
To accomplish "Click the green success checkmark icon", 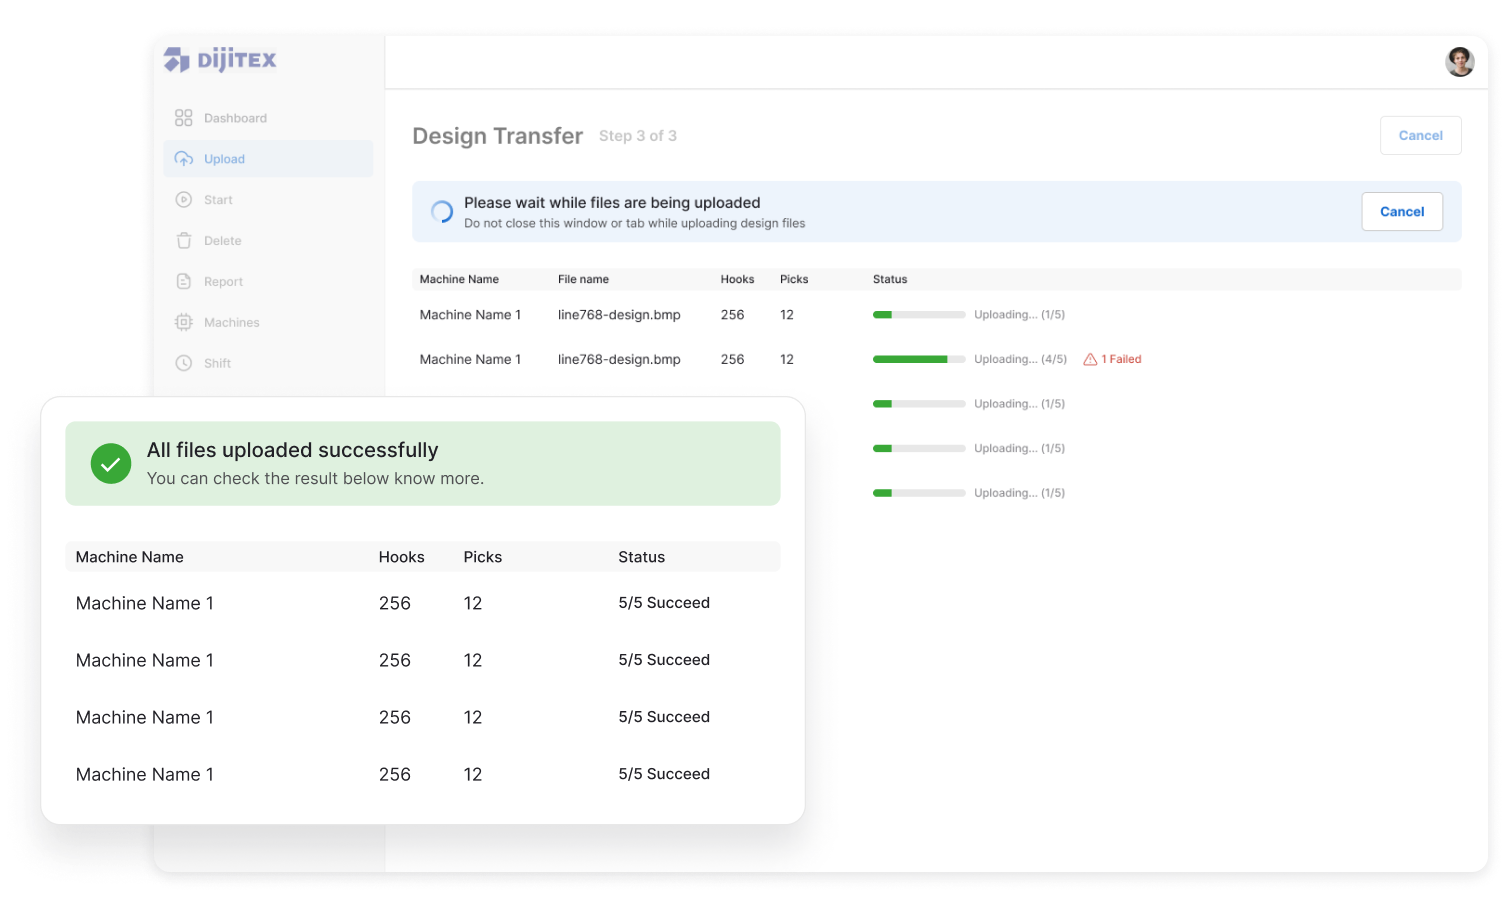I will (x=111, y=464).
